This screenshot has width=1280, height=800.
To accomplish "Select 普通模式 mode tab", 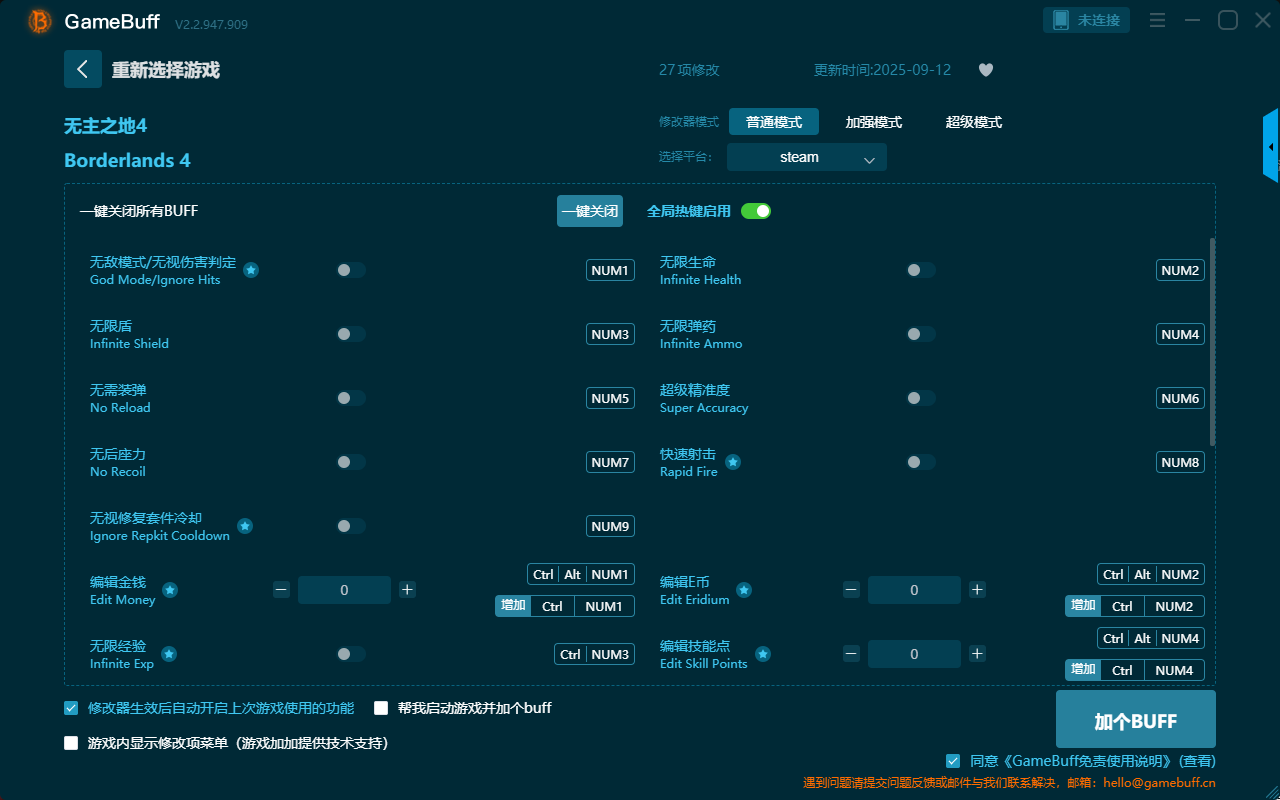I will 774,122.
